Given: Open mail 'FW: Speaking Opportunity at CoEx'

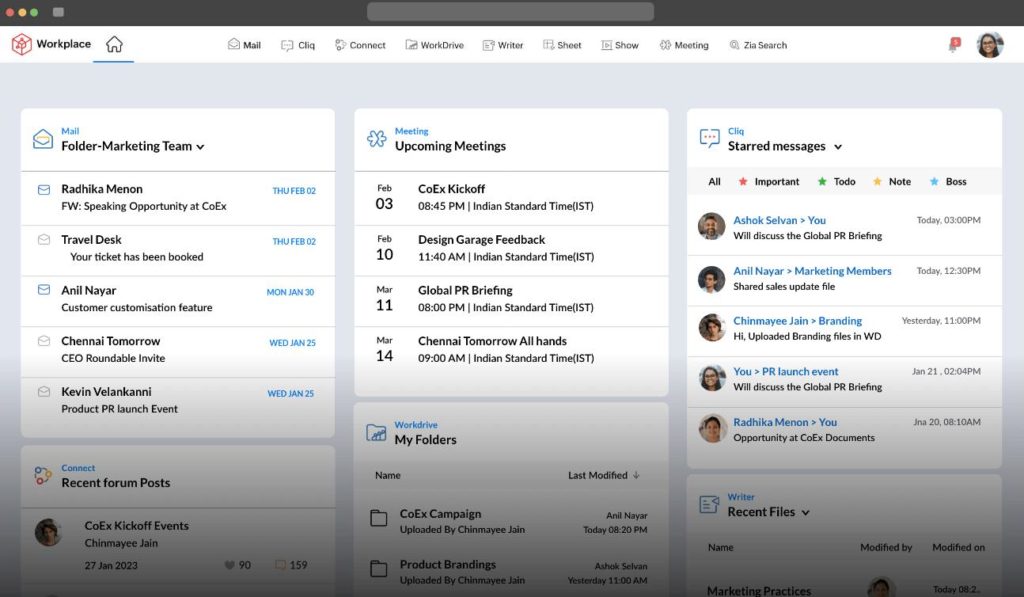Looking at the screenshot, I should 144,206.
